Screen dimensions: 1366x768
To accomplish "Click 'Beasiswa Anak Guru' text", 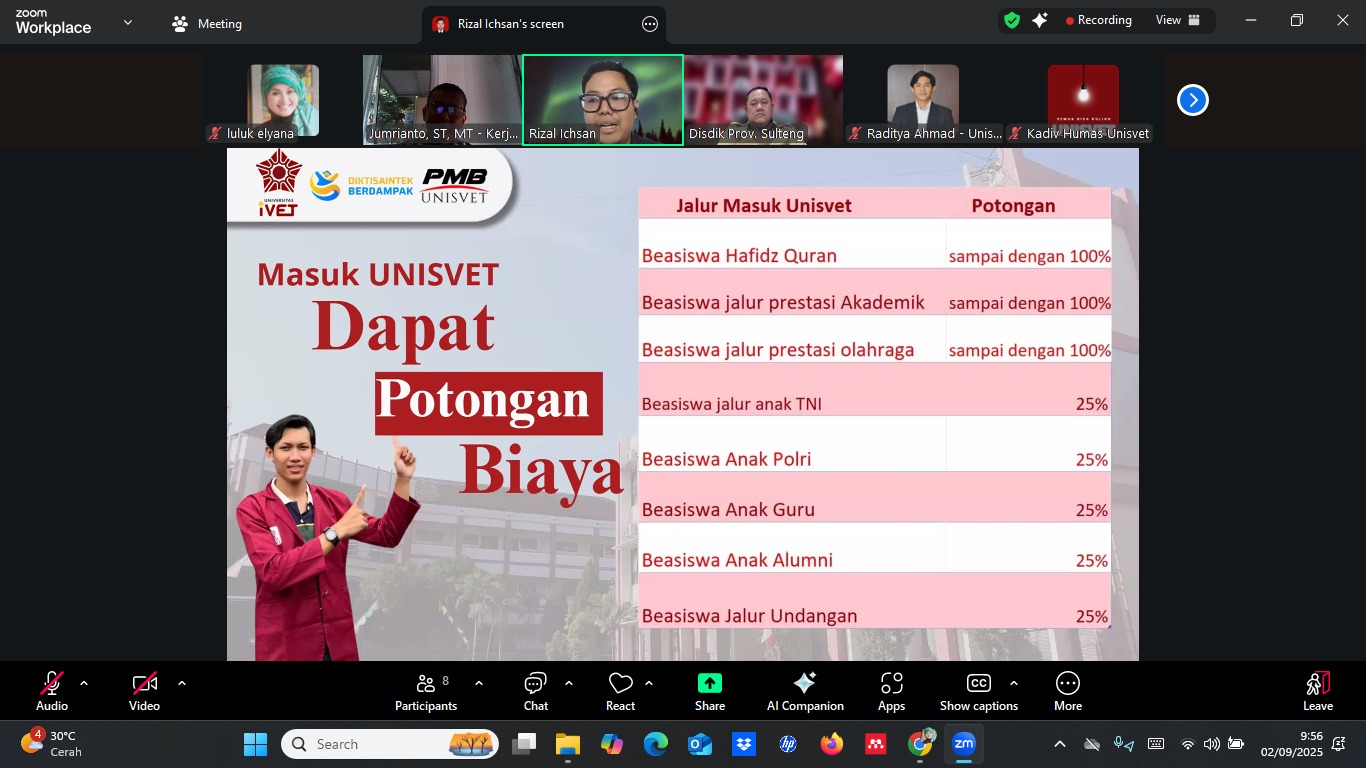I will pyautogui.click(x=728, y=509).
